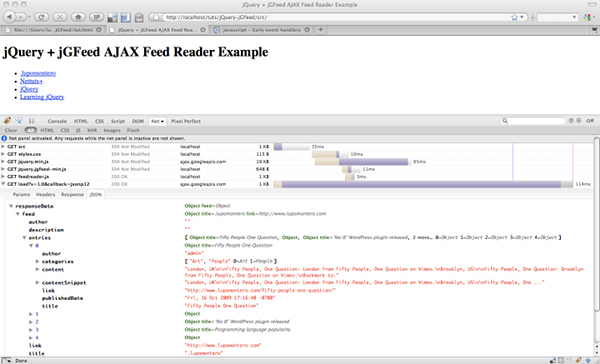The image size is (600, 364).
Task: Click the search magnifier in Firebug search box
Action: pos(505,121)
